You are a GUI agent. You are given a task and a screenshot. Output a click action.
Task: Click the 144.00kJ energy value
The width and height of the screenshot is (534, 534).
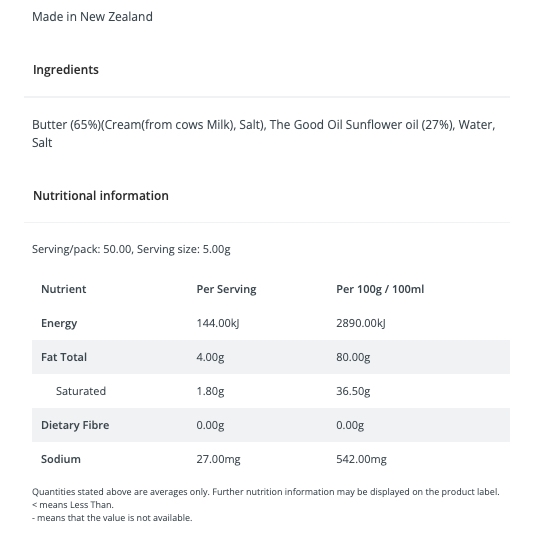tap(218, 323)
